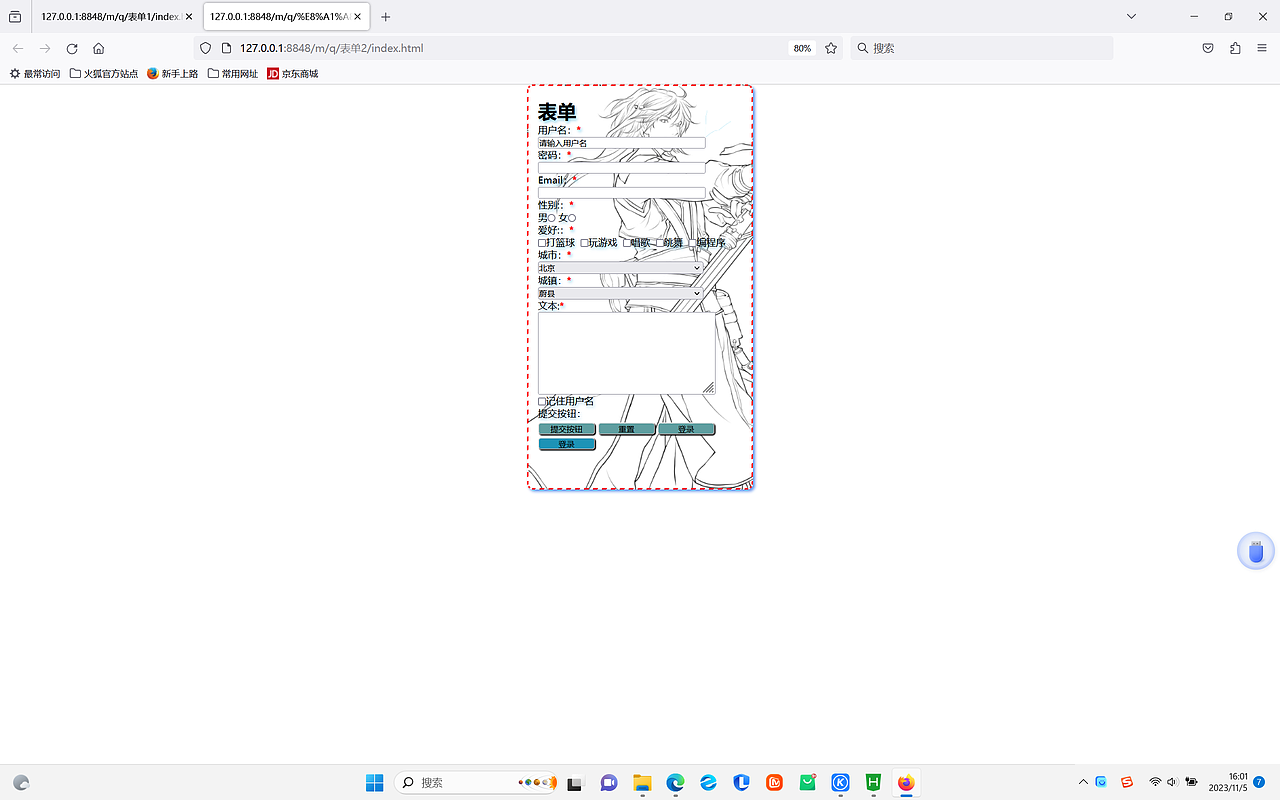Click inside the 用户名 input field
This screenshot has width=1280, height=800.
(x=620, y=142)
